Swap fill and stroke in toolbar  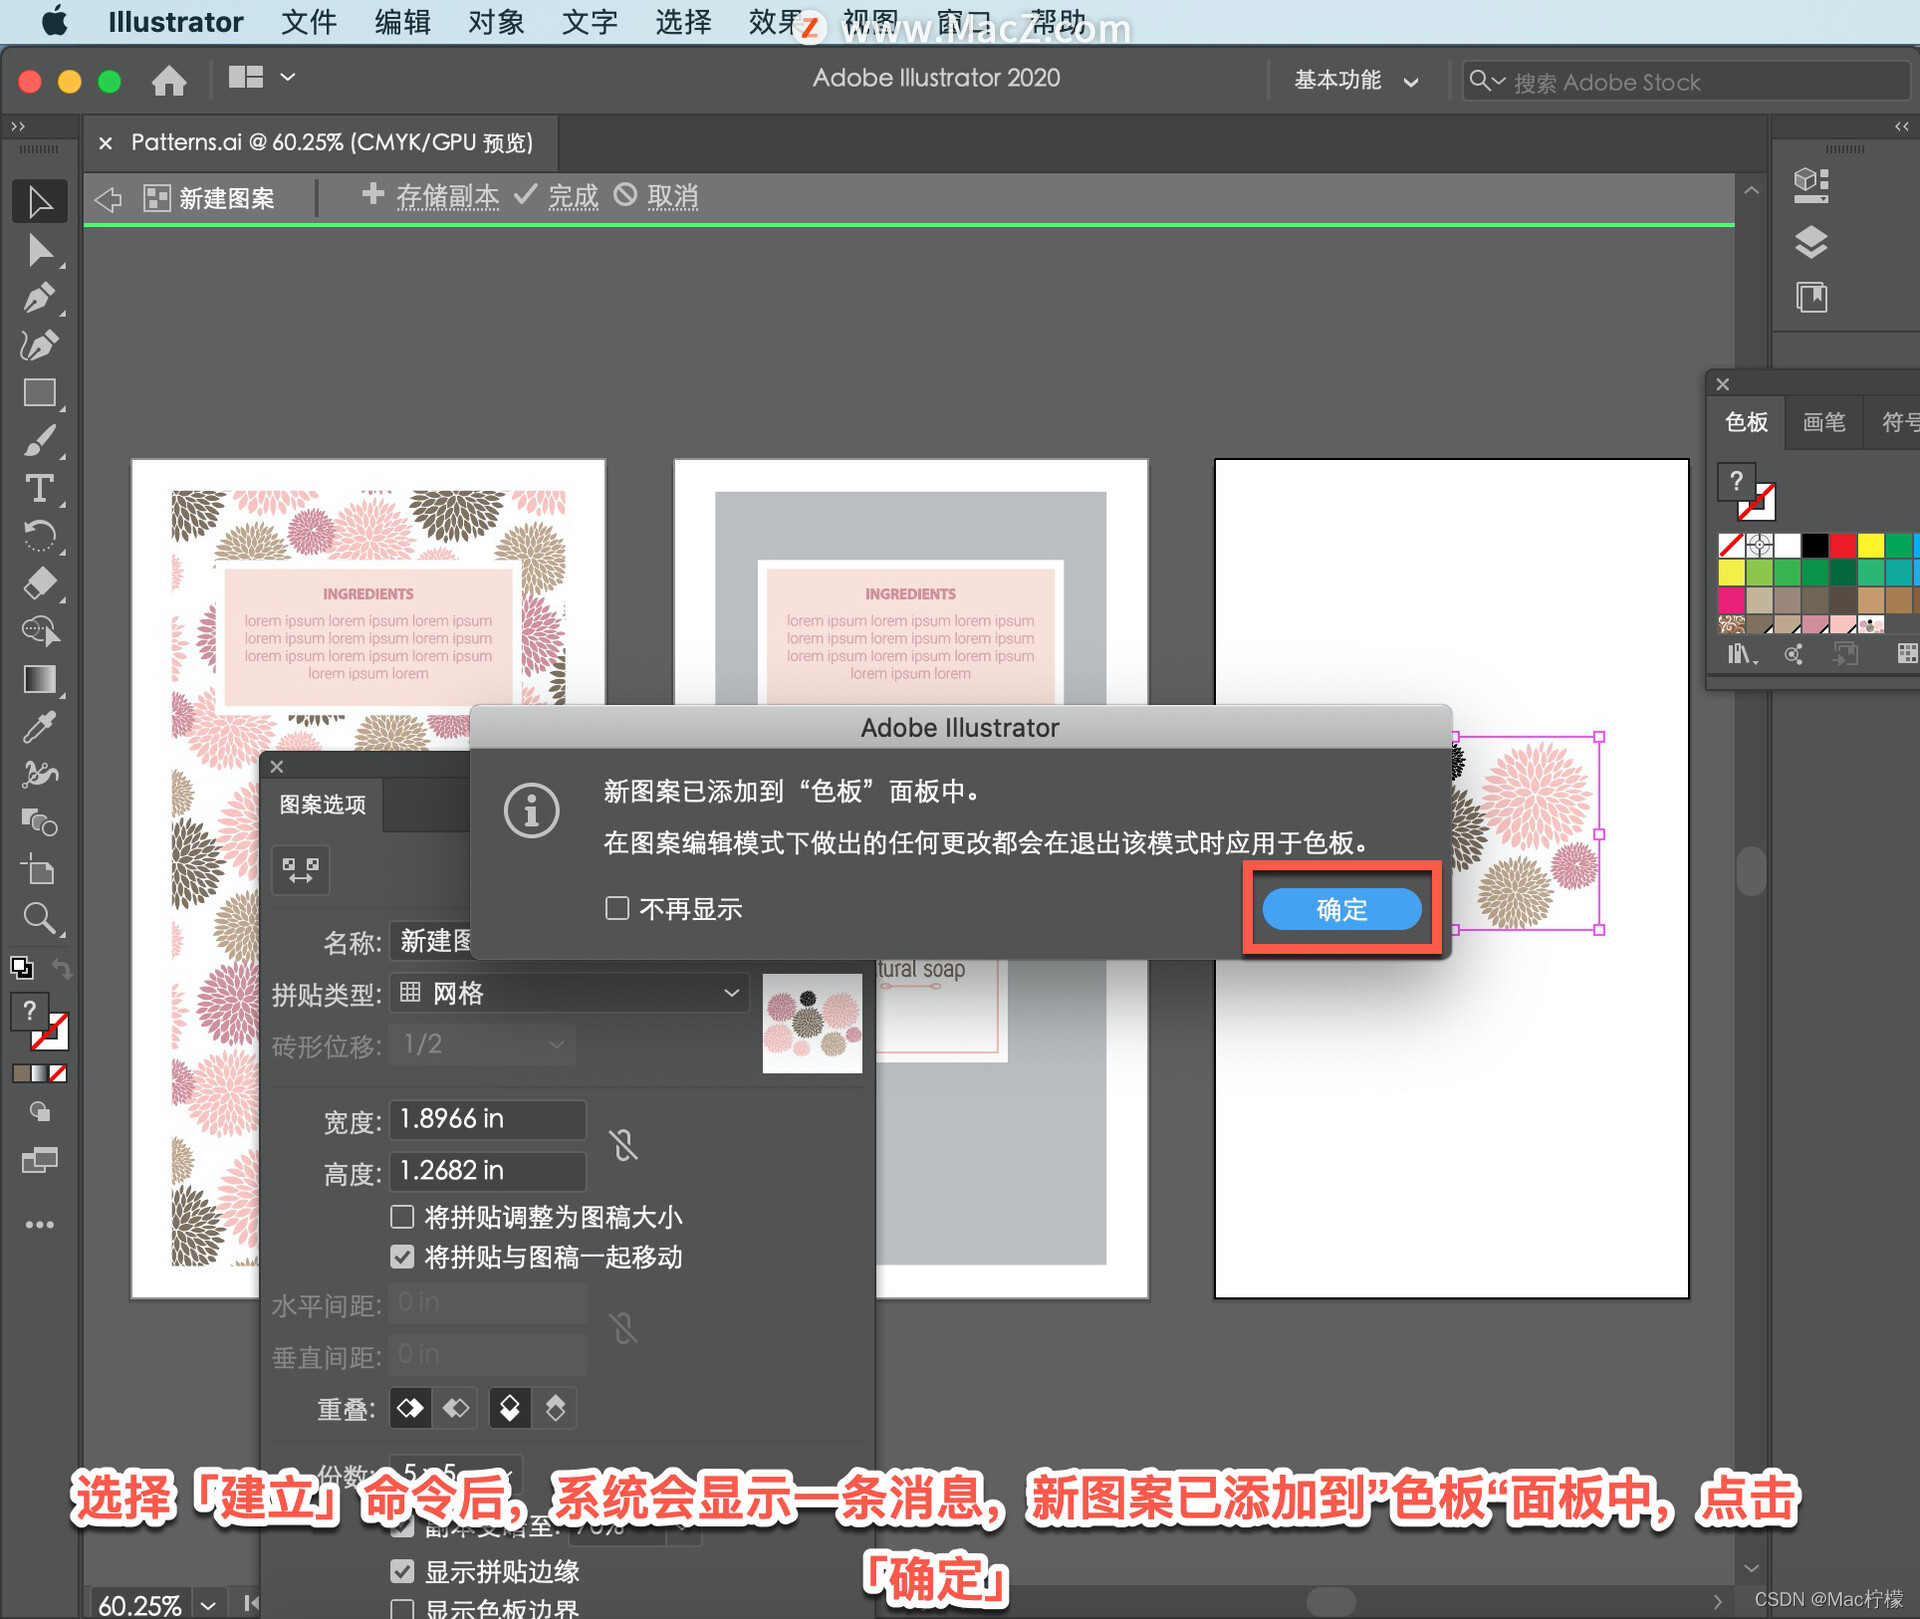(x=62, y=968)
